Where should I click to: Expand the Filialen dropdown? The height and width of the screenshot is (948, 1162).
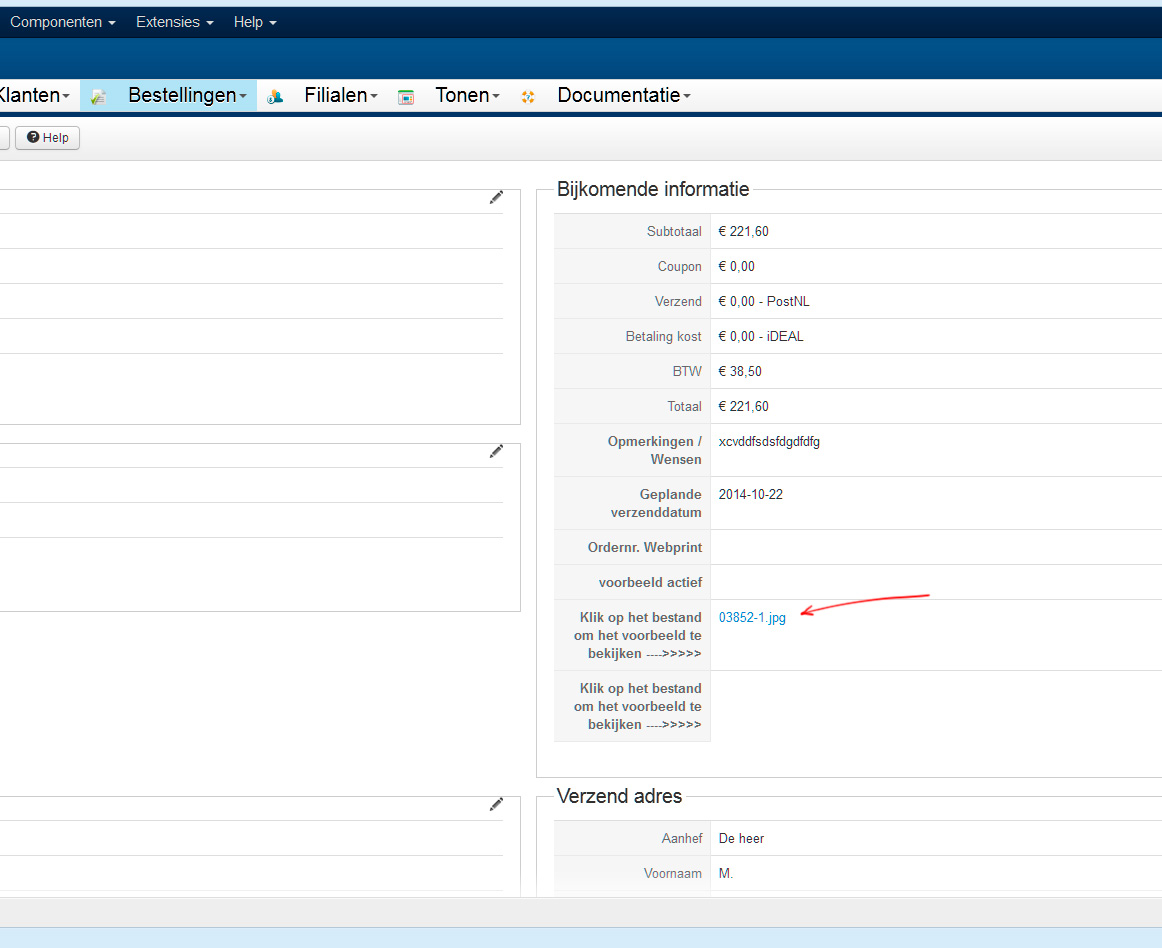click(x=341, y=95)
